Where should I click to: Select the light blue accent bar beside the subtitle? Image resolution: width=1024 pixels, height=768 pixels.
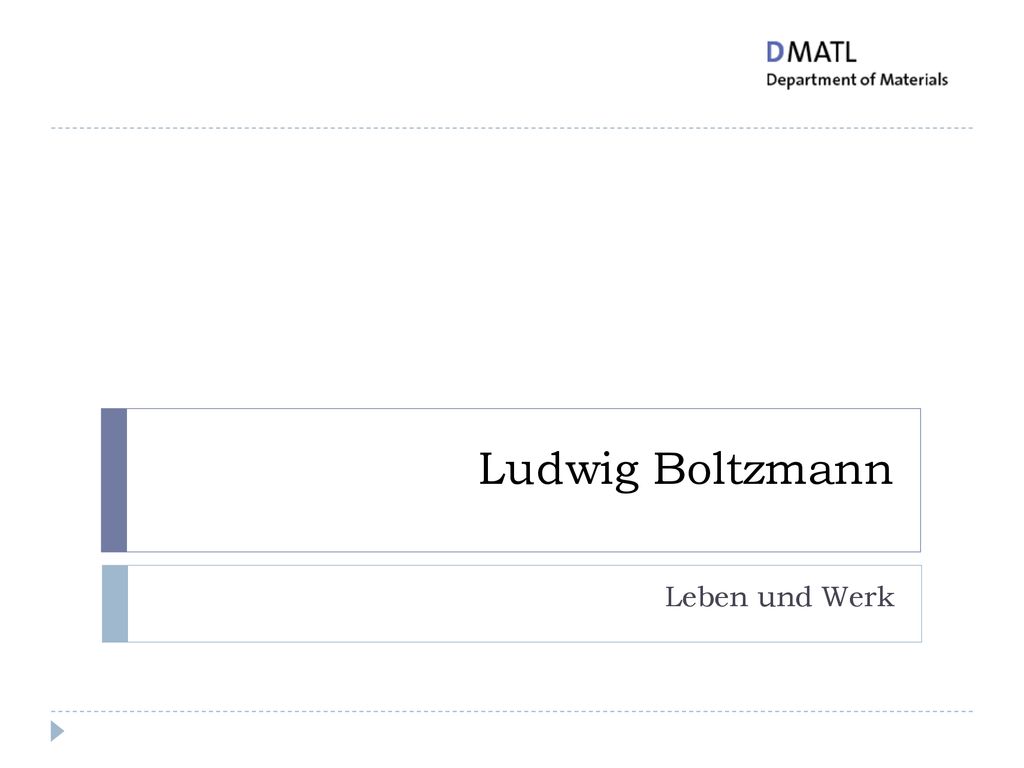click(115, 603)
